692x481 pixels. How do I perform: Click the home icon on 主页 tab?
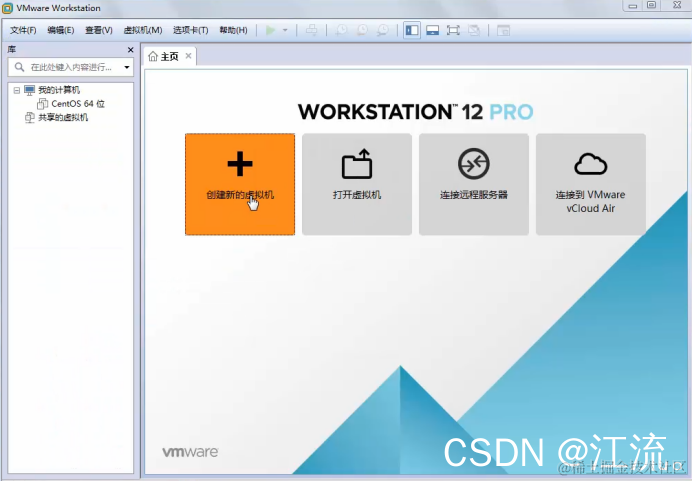[x=153, y=56]
